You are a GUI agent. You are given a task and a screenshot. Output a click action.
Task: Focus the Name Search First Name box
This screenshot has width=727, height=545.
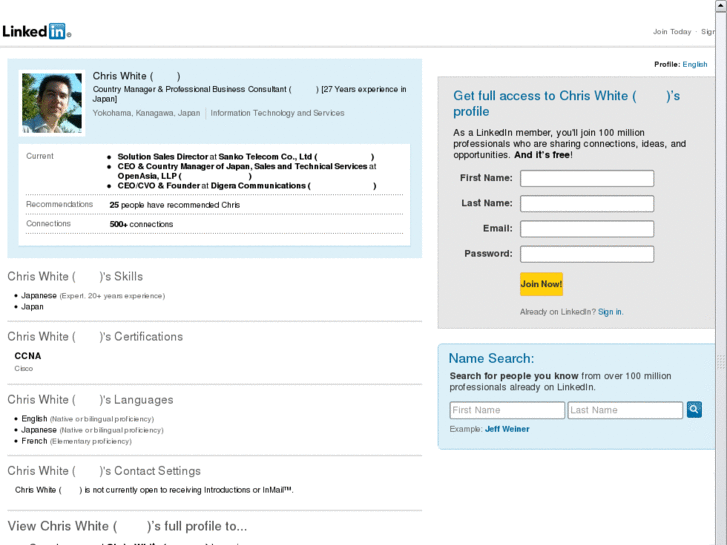[507, 410]
